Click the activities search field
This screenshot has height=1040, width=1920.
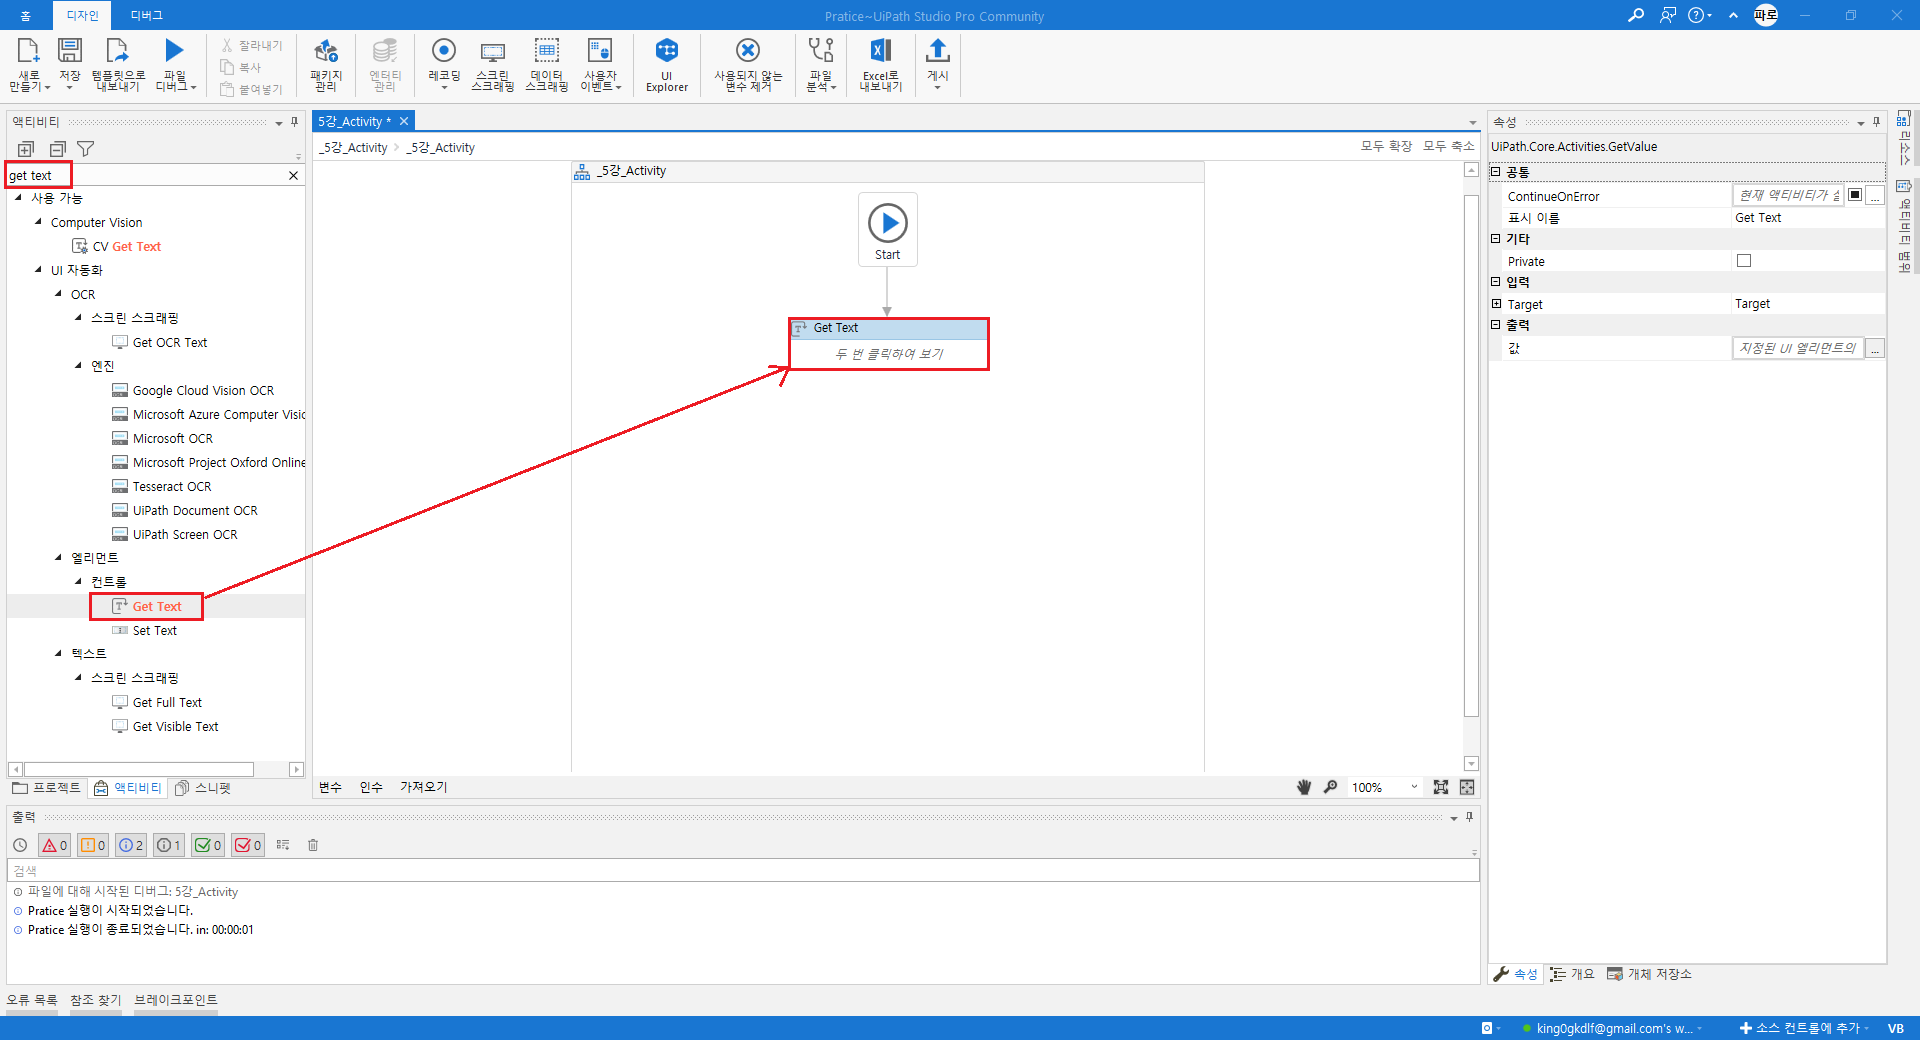145,175
